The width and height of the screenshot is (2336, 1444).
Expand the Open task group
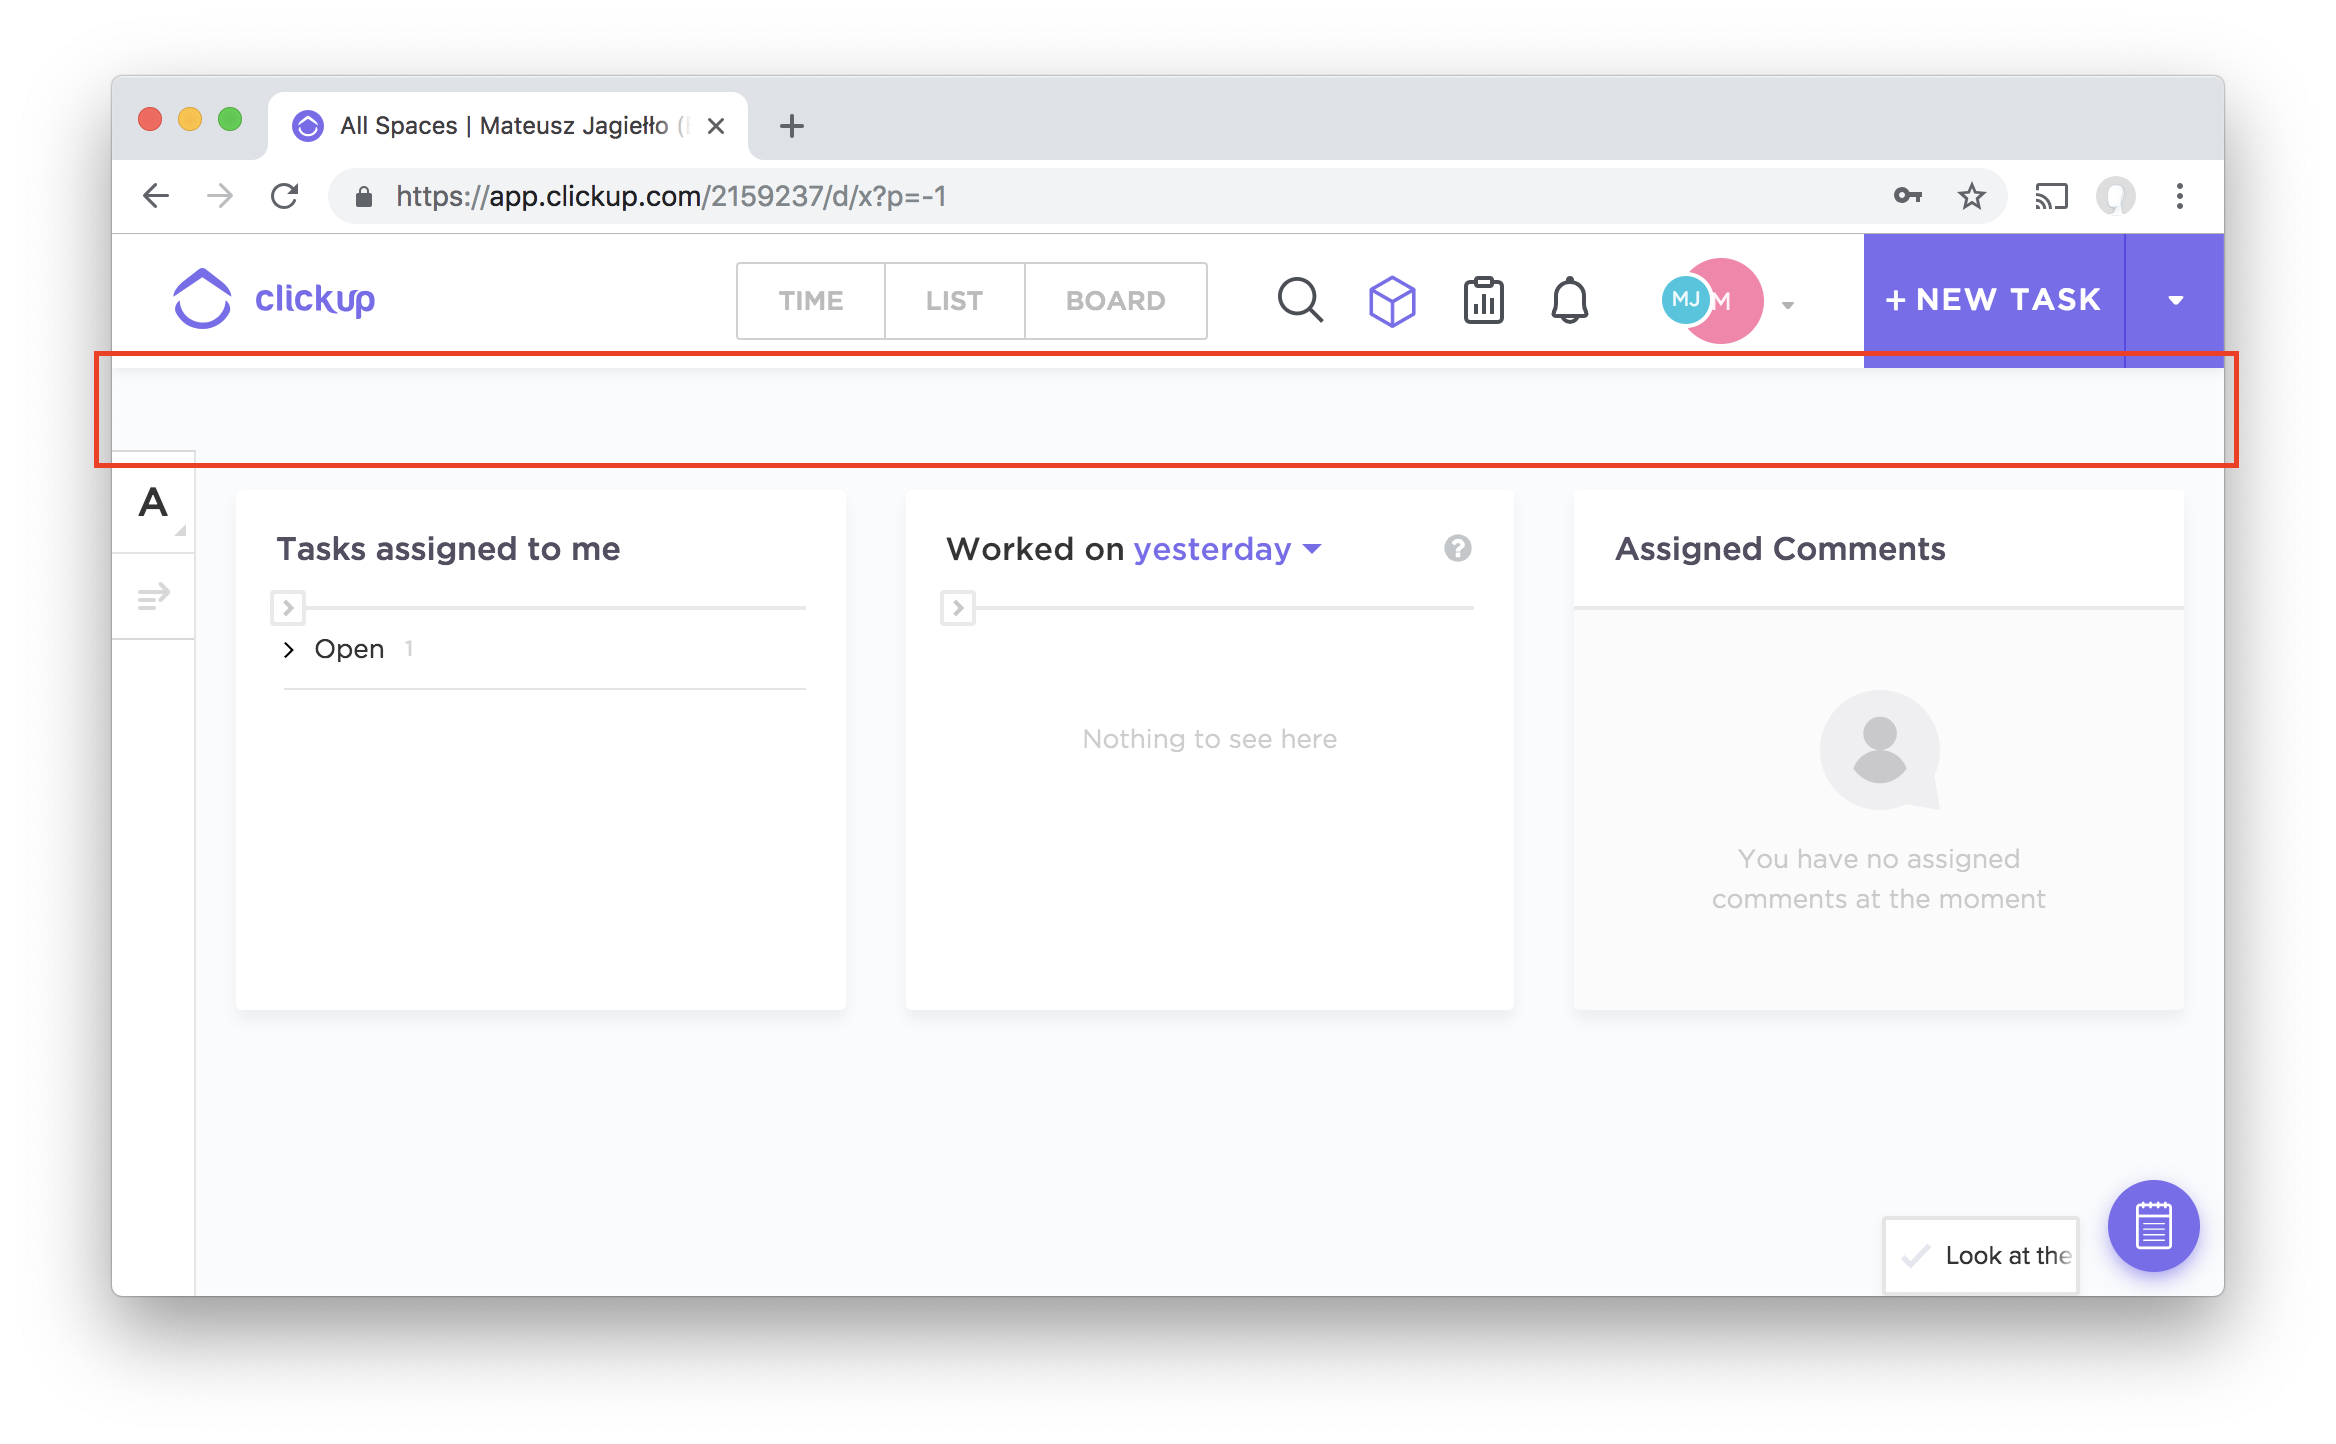coord(288,650)
